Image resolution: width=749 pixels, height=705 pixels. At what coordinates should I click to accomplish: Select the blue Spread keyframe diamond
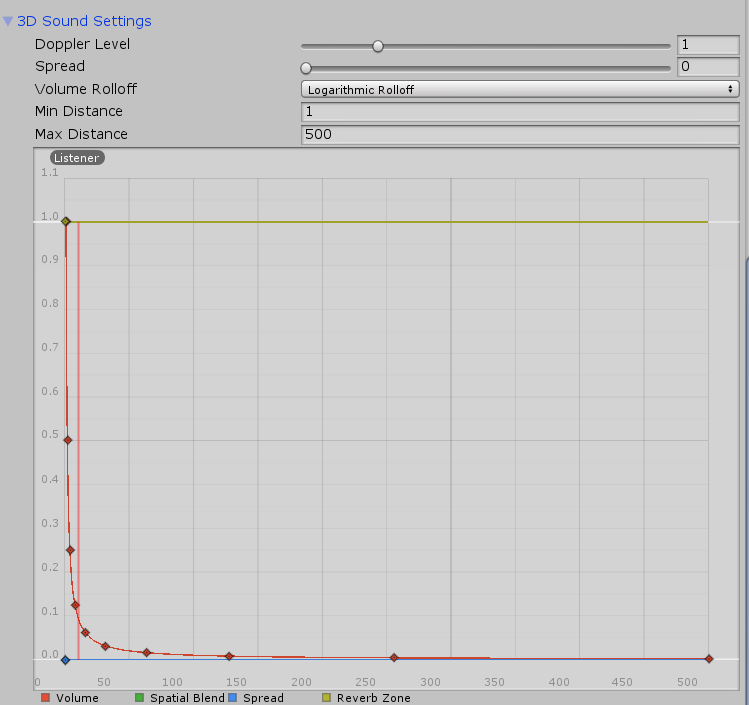click(x=65, y=660)
